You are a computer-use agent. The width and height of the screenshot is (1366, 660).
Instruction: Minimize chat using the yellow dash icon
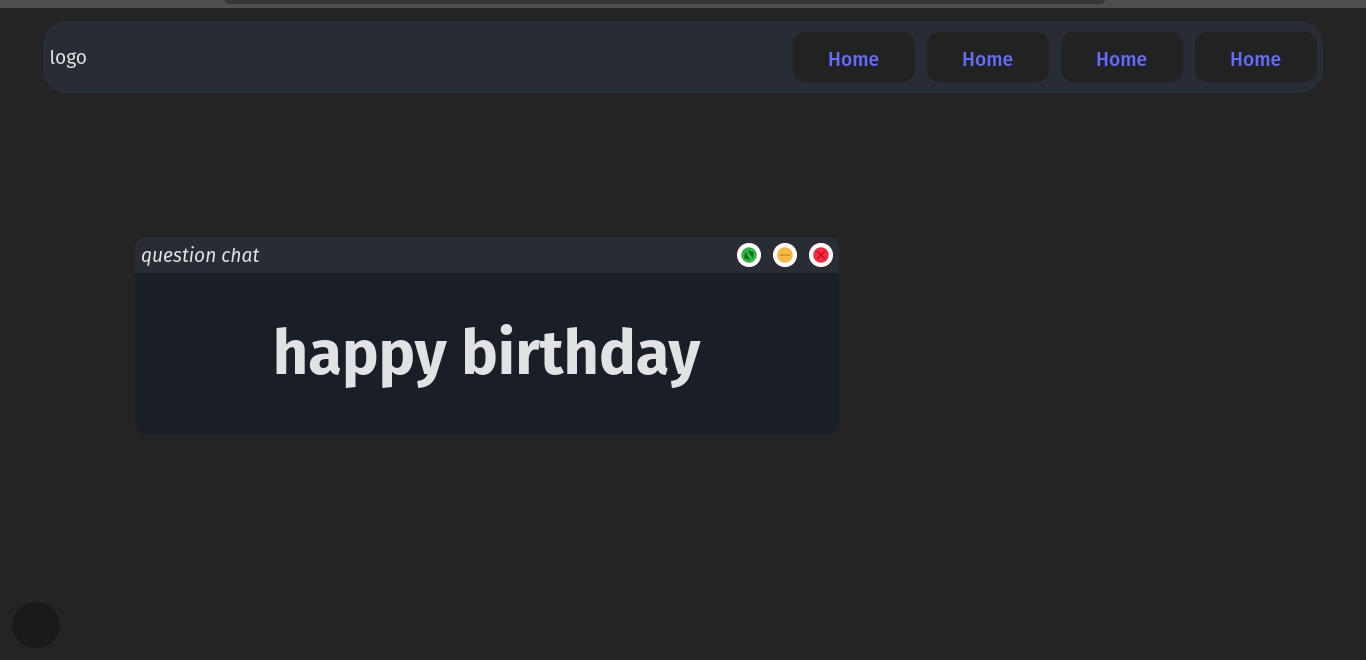[785, 255]
